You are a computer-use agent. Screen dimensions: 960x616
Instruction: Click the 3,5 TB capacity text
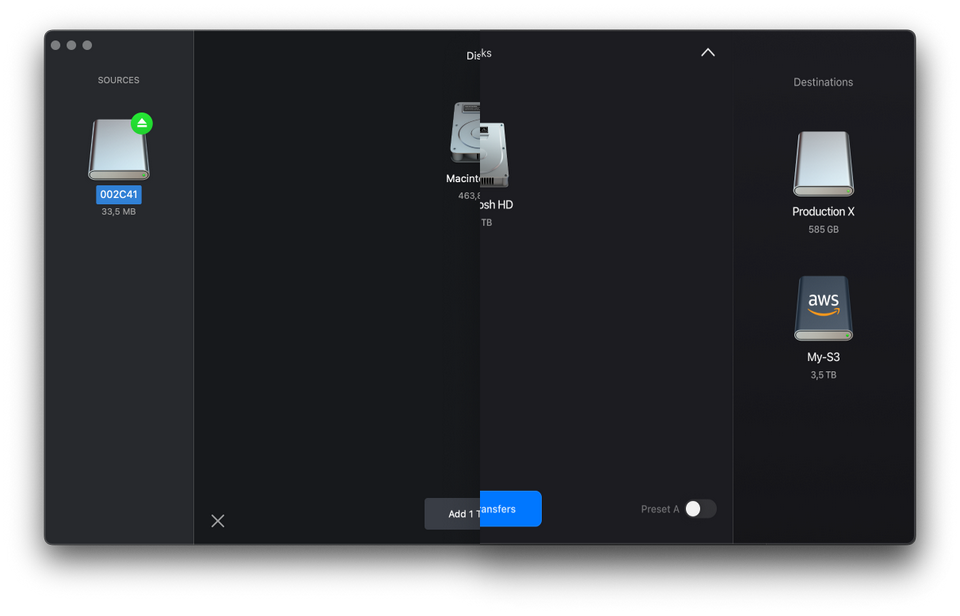click(x=823, y=375)
